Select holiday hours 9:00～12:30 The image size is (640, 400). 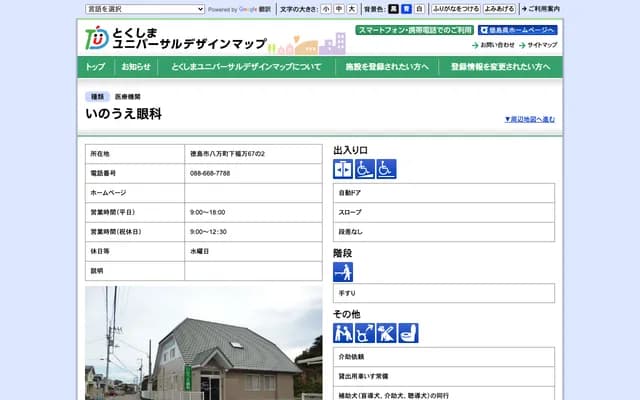click(x=208, y=232)
